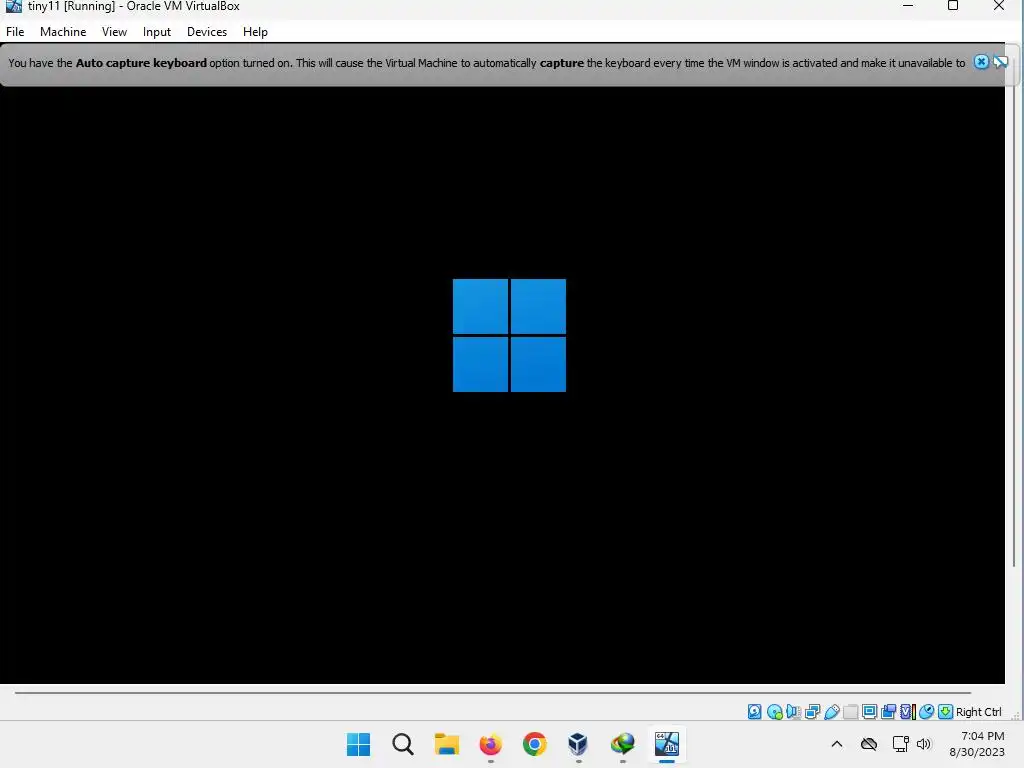Screen dimensions: 1024x768
Task: Click the keyboard capture arrow icon
Action: point(945,711)
